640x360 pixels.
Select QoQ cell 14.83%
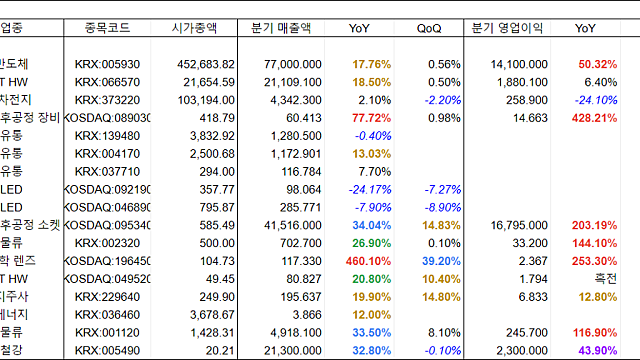coord(441,226)
